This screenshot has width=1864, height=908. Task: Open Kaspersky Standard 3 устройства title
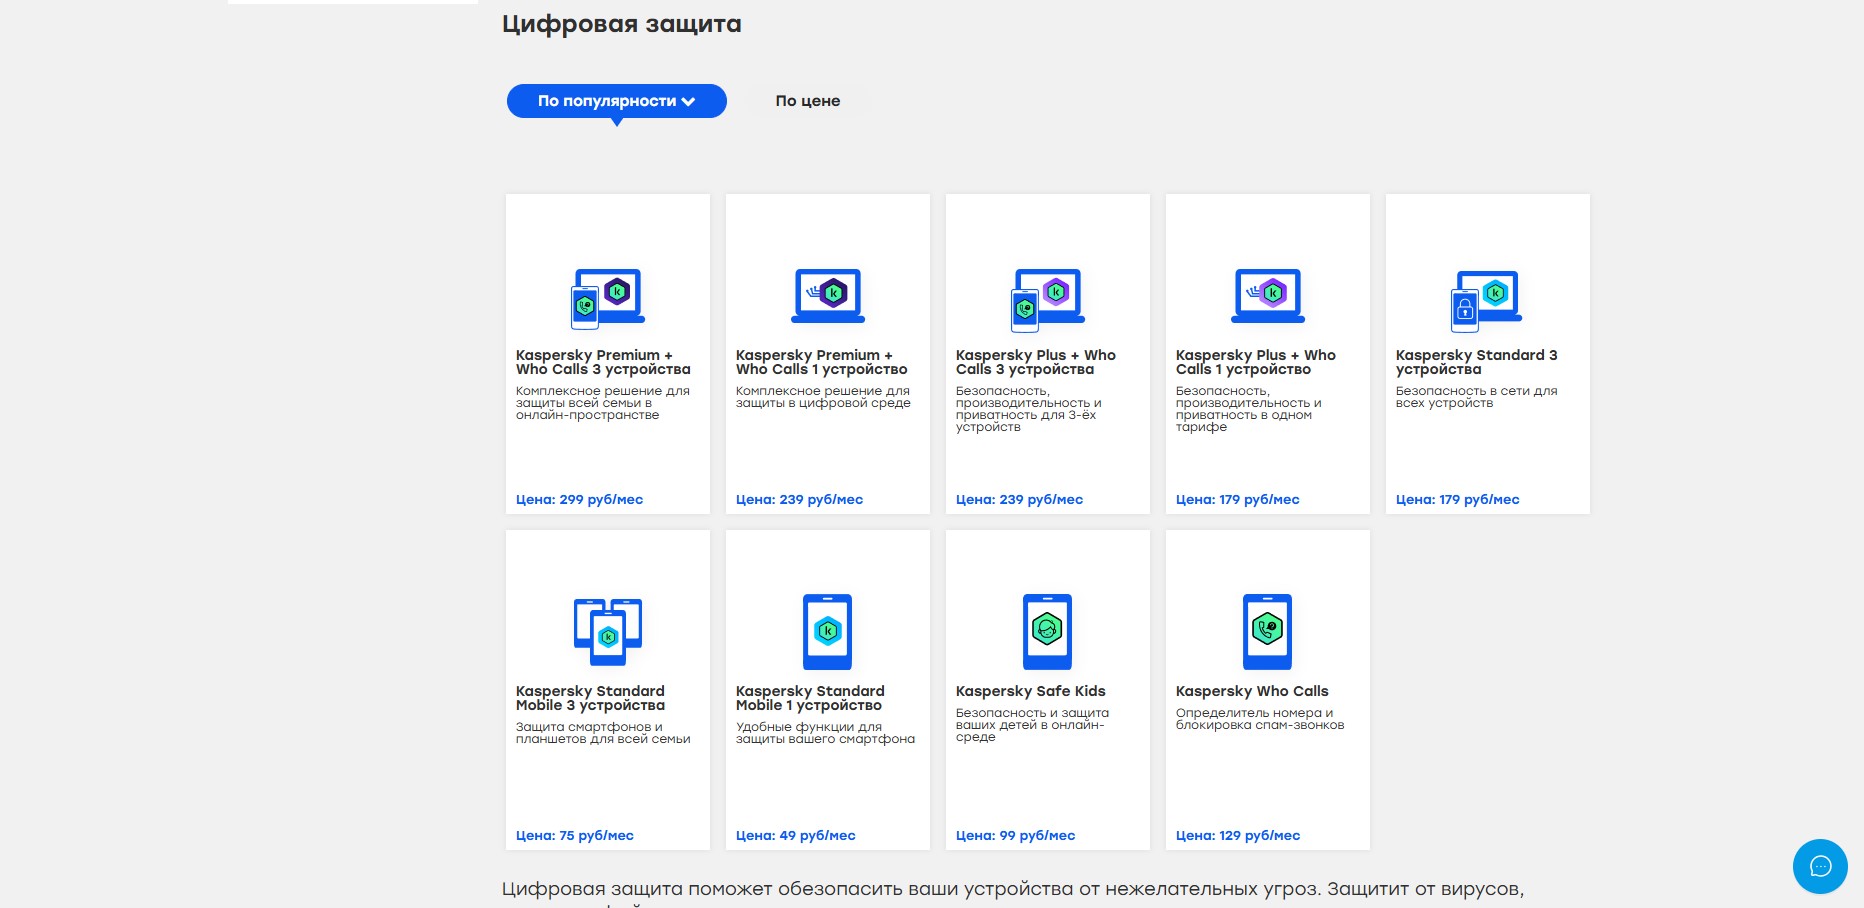(1477, 362)
